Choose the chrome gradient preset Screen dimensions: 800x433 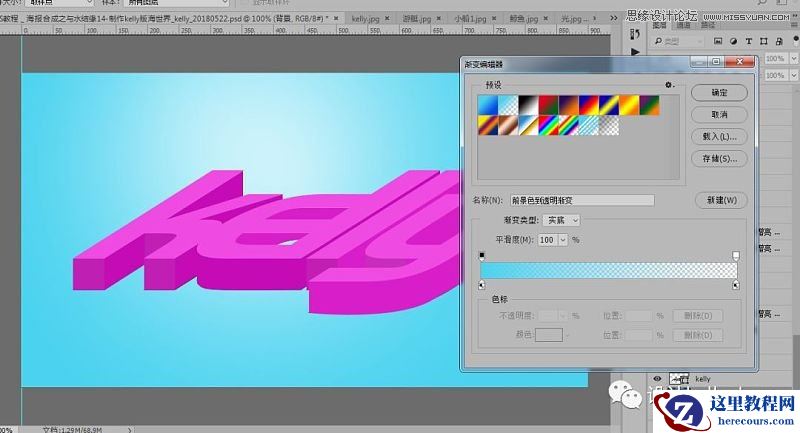click(528, 125)
